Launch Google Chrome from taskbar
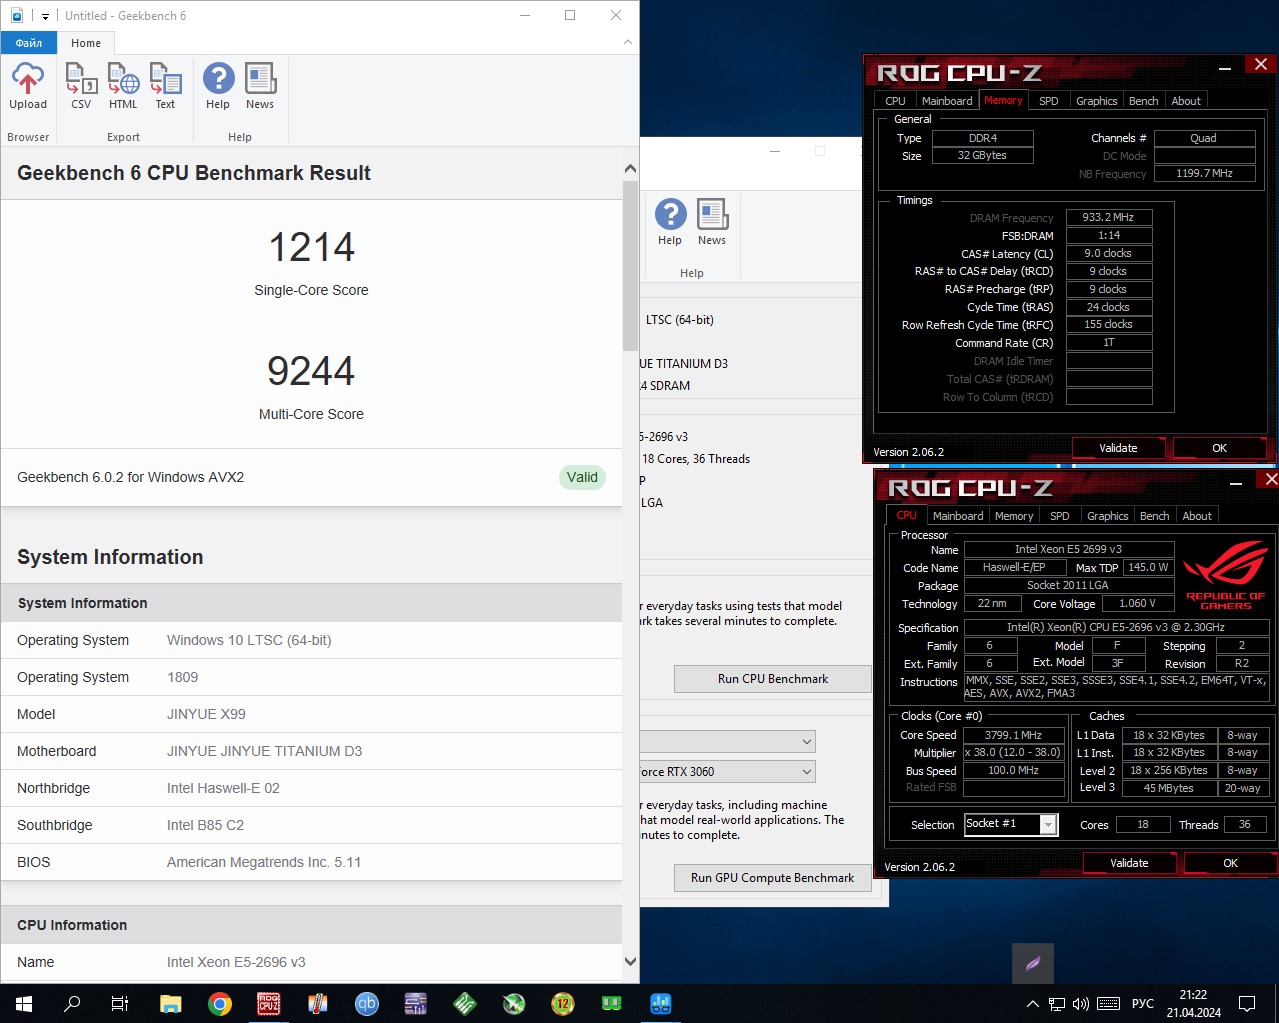 (219, 1003)
